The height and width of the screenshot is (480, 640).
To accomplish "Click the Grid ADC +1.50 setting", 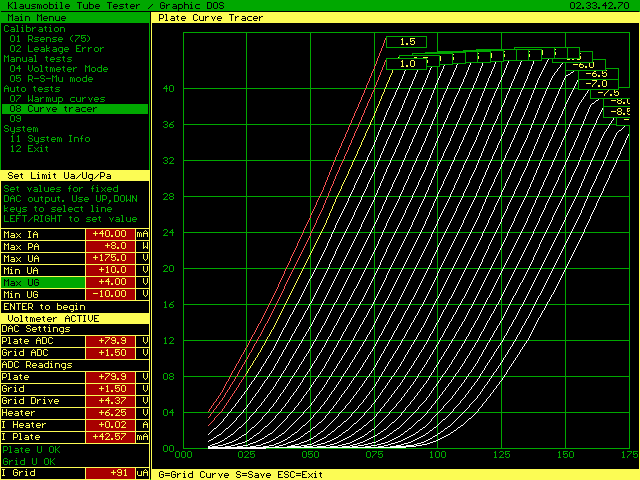I will [x=113, y=352].
